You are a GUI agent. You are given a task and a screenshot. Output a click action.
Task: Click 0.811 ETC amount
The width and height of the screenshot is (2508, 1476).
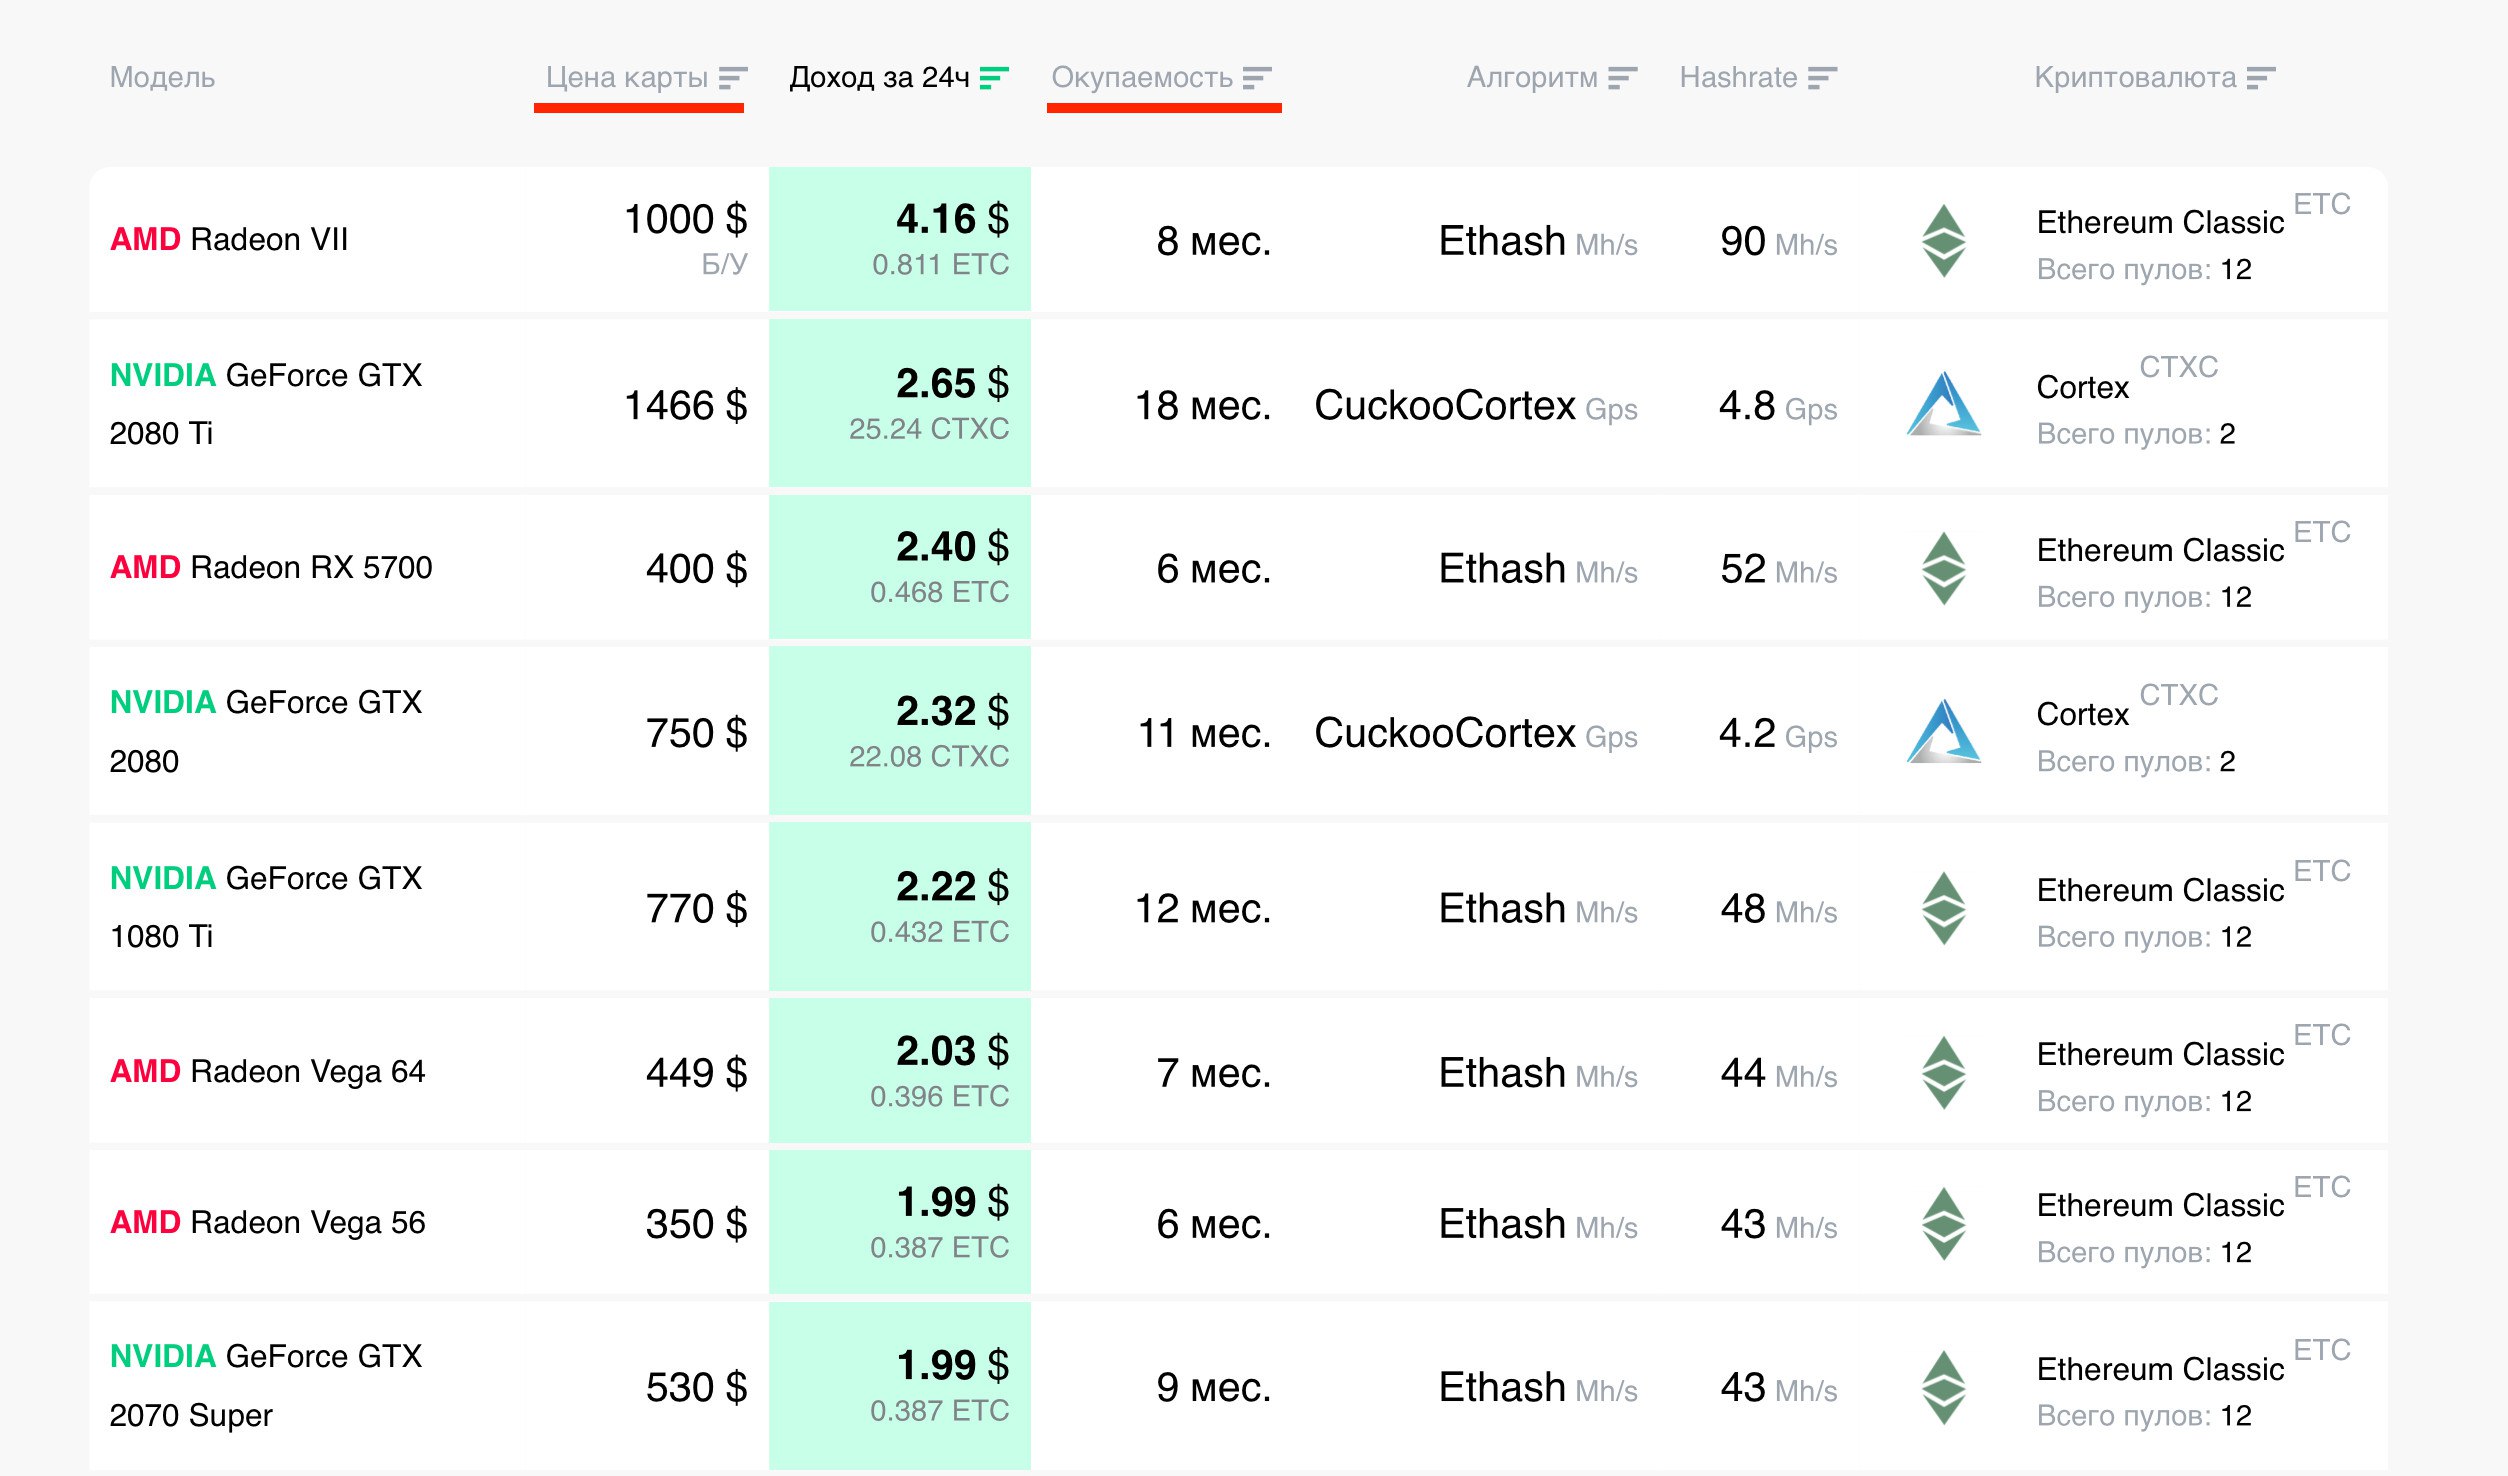[940, 265]
